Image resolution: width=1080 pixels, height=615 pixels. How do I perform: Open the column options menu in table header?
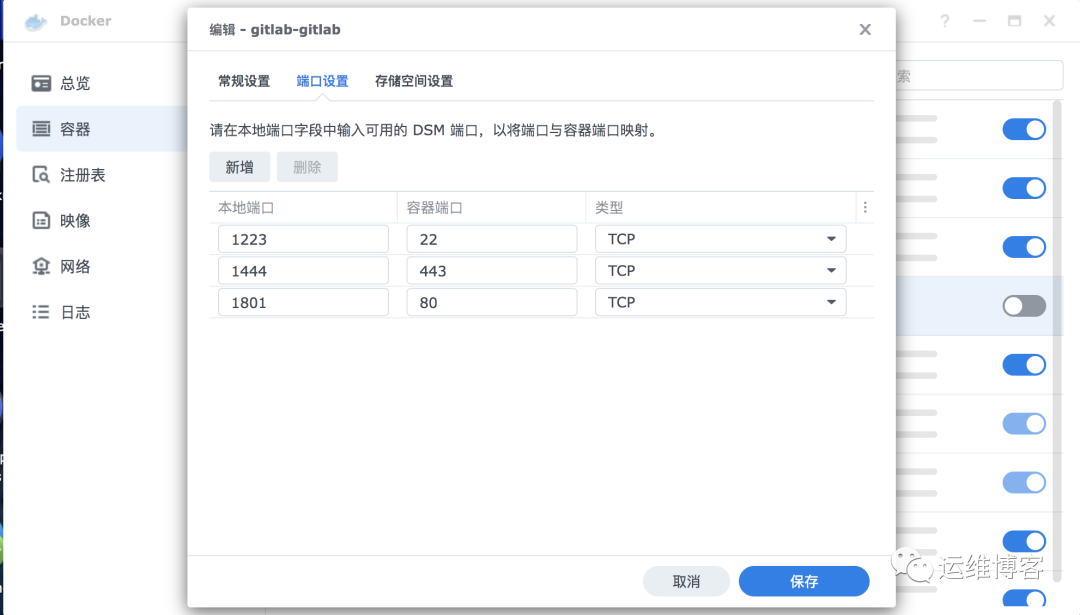(x=865, y=207)
